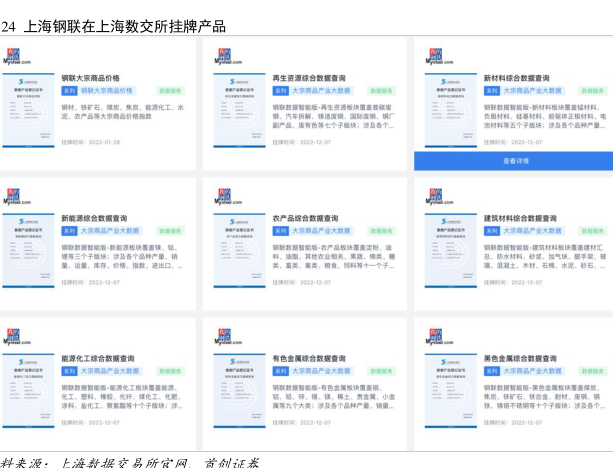This screenshot has width=613, height=468.
Task: Open the 黑色金属综合数据查询 product title
Action: tap(520, 359)
